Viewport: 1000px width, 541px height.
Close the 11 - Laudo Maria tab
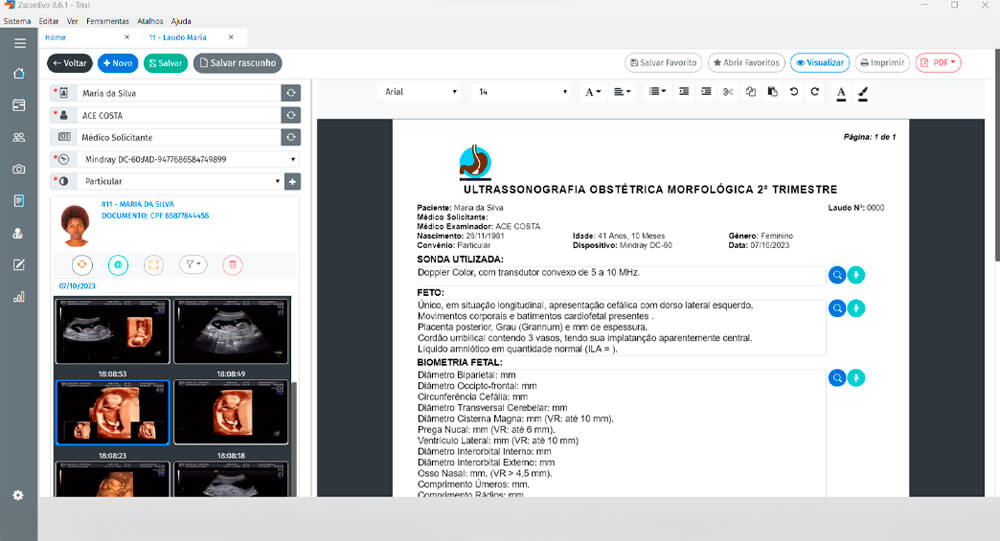pos(231,37)
